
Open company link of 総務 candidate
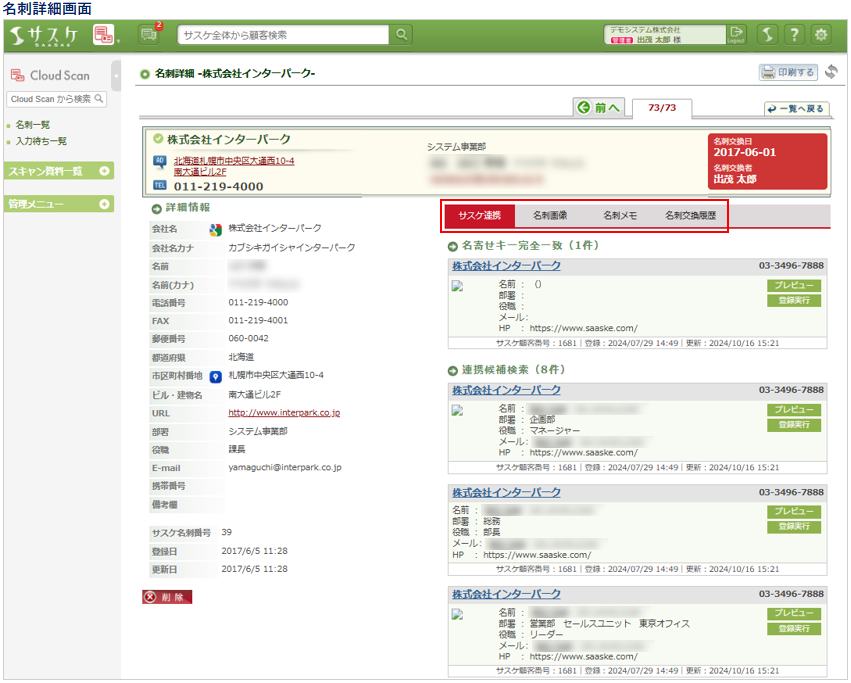click(506, 492)
